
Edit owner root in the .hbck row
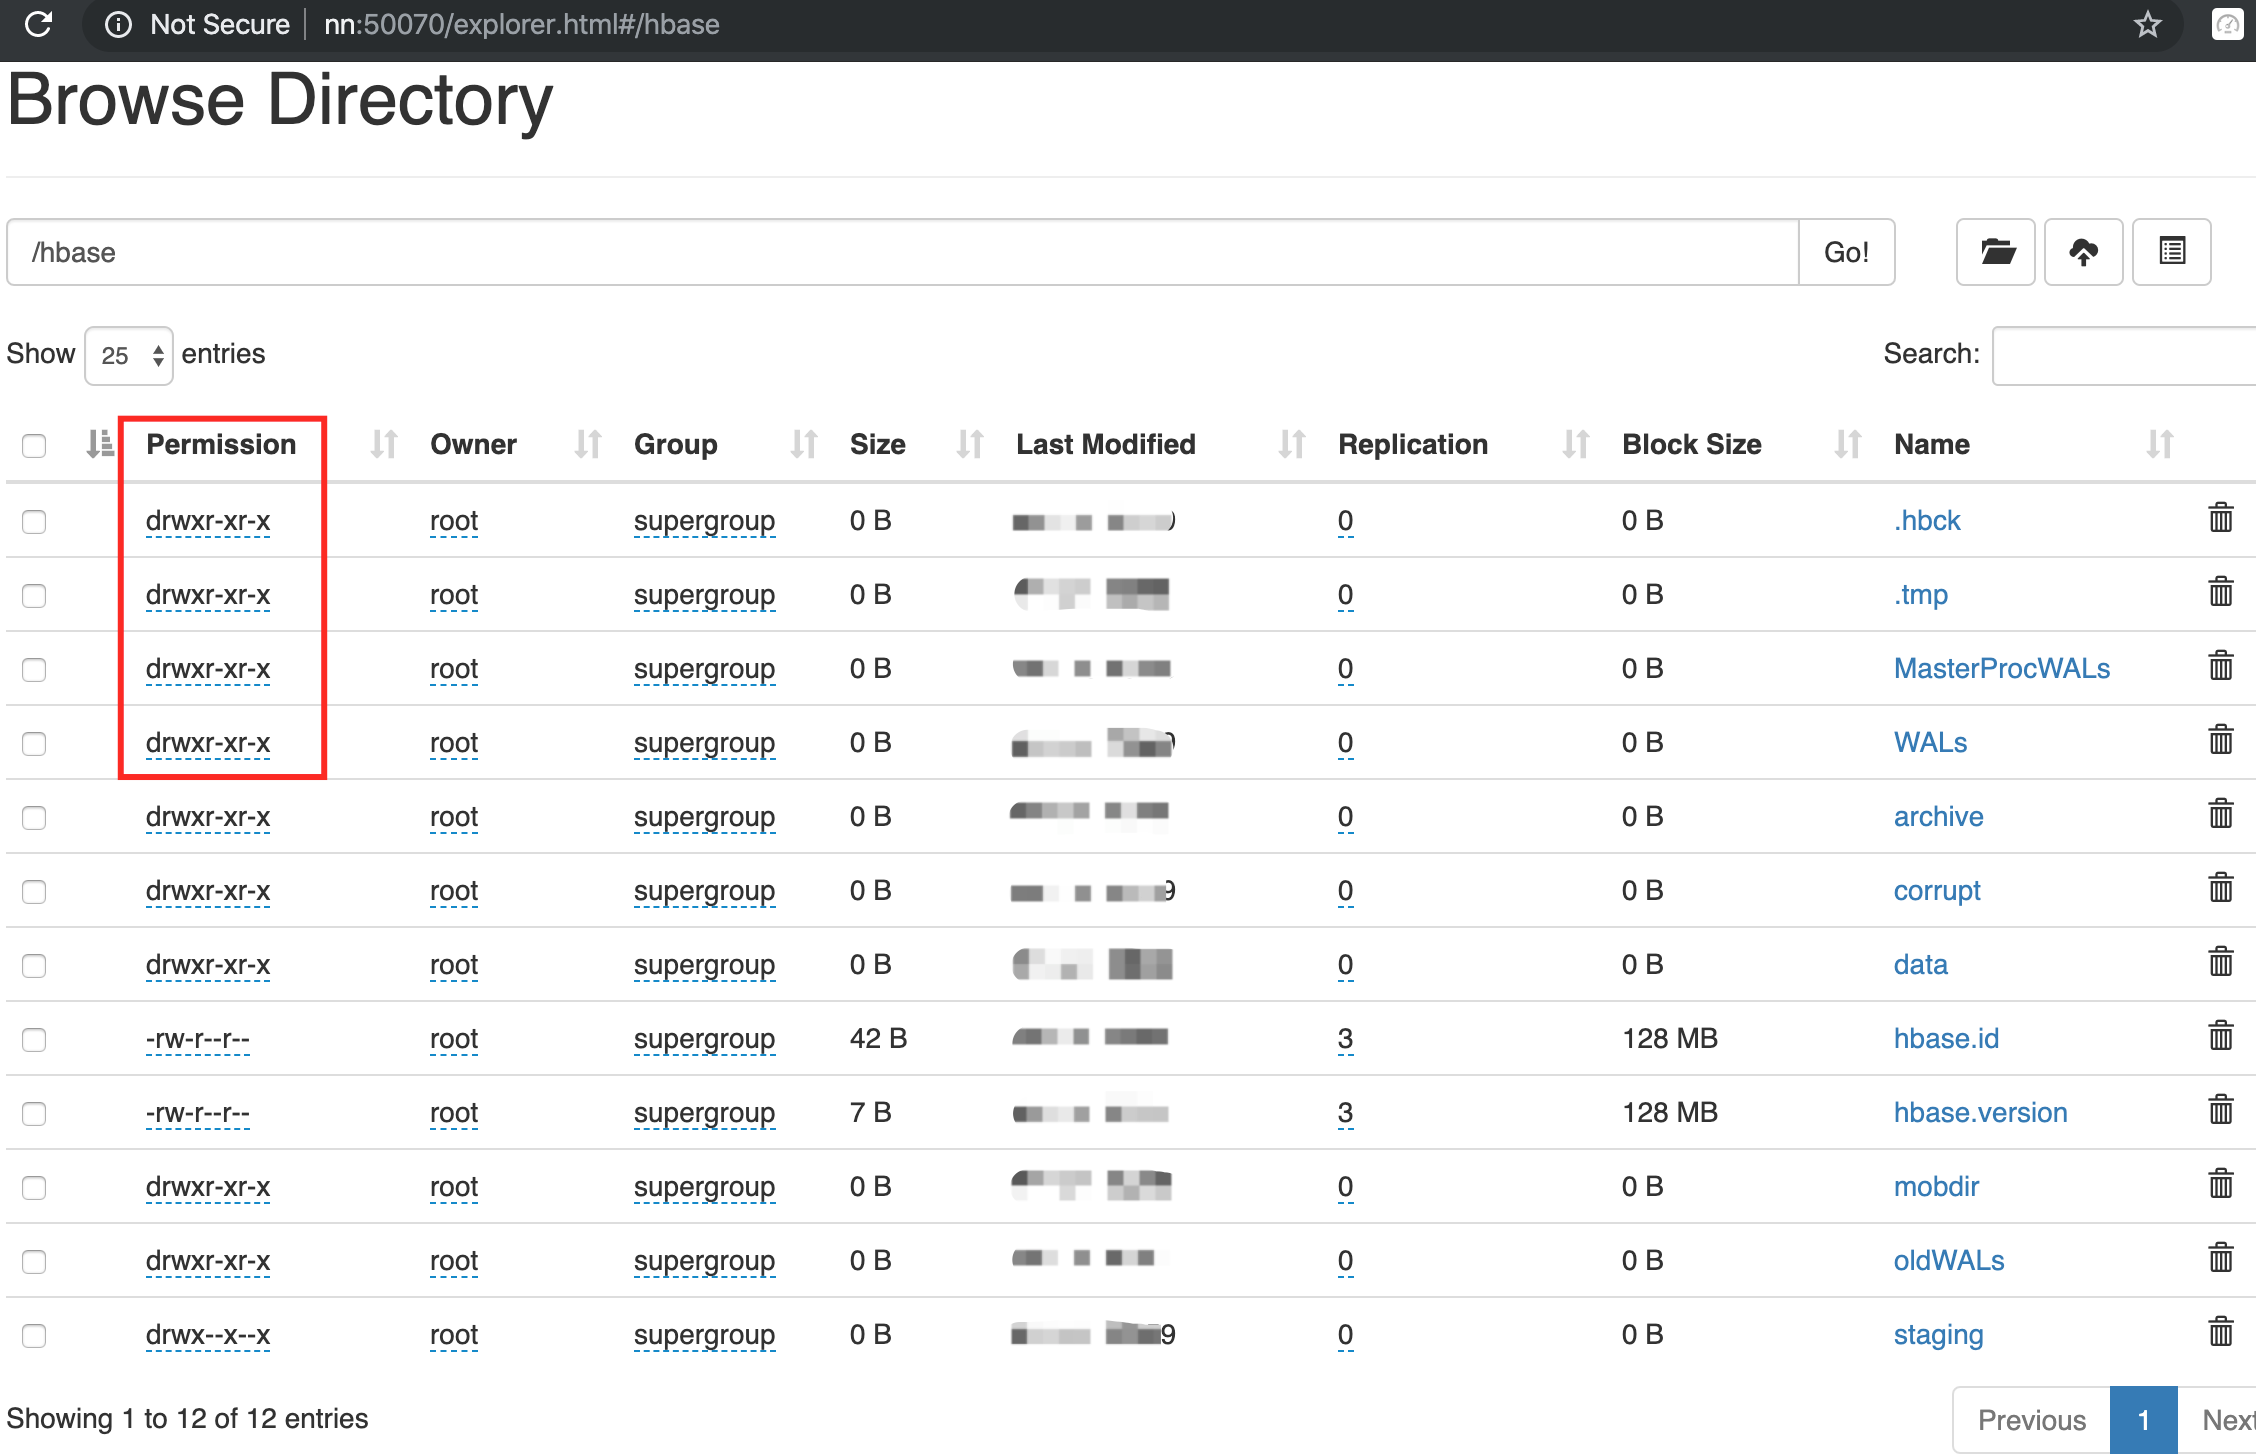click(454, 520)
